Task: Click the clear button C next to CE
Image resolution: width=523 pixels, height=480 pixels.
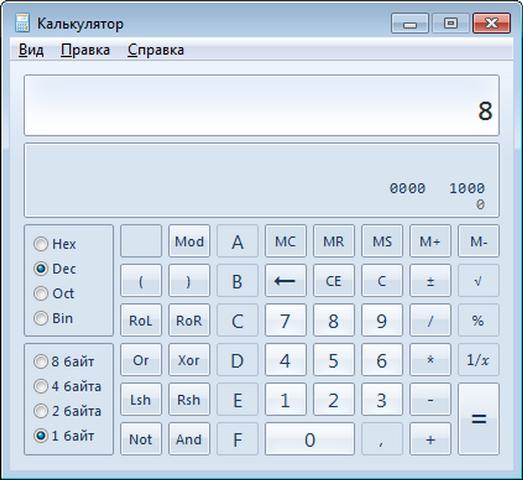Action: [x=382, y=281]
